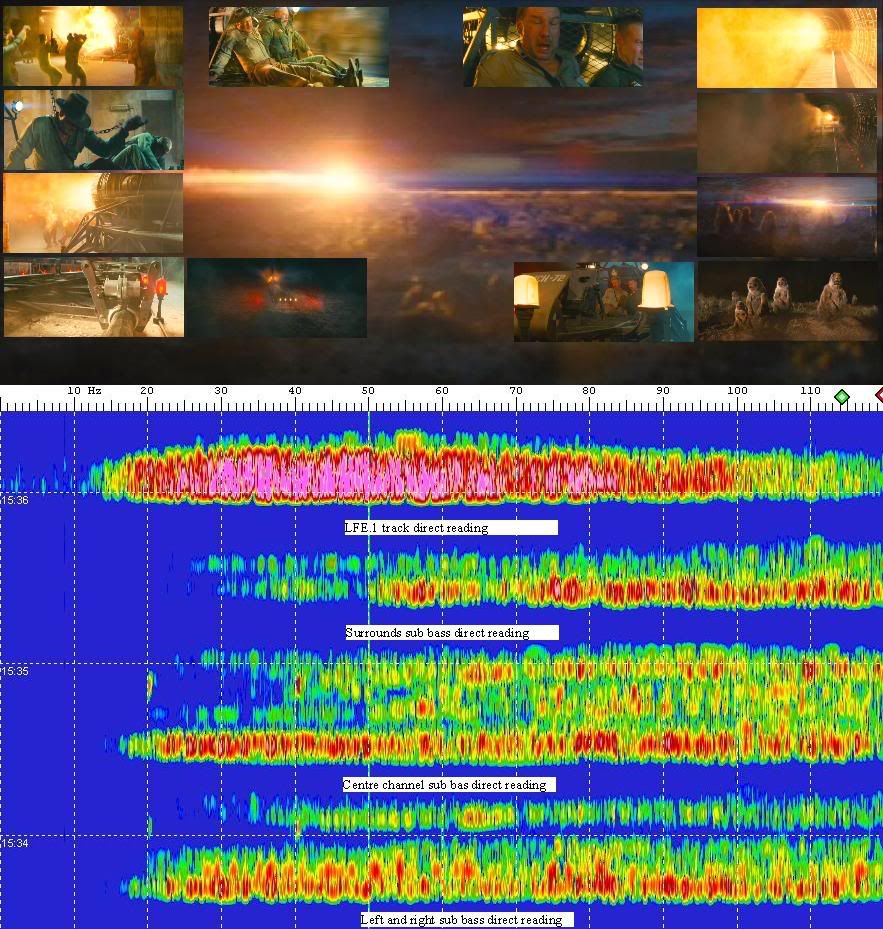Viewport: 883px width, 929px height.
Task: Click the 10 Hz label on the ruler
Action: coord(74,390)
